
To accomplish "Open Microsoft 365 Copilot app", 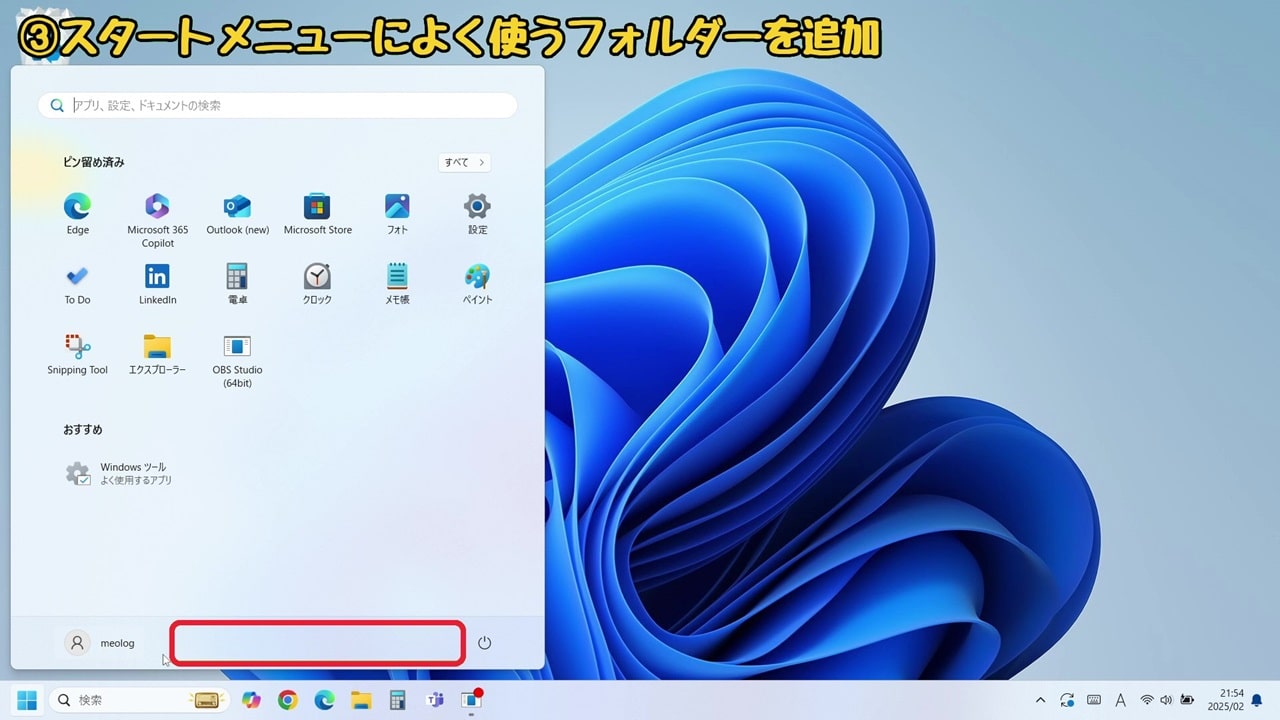I will [x=157, y=220].
